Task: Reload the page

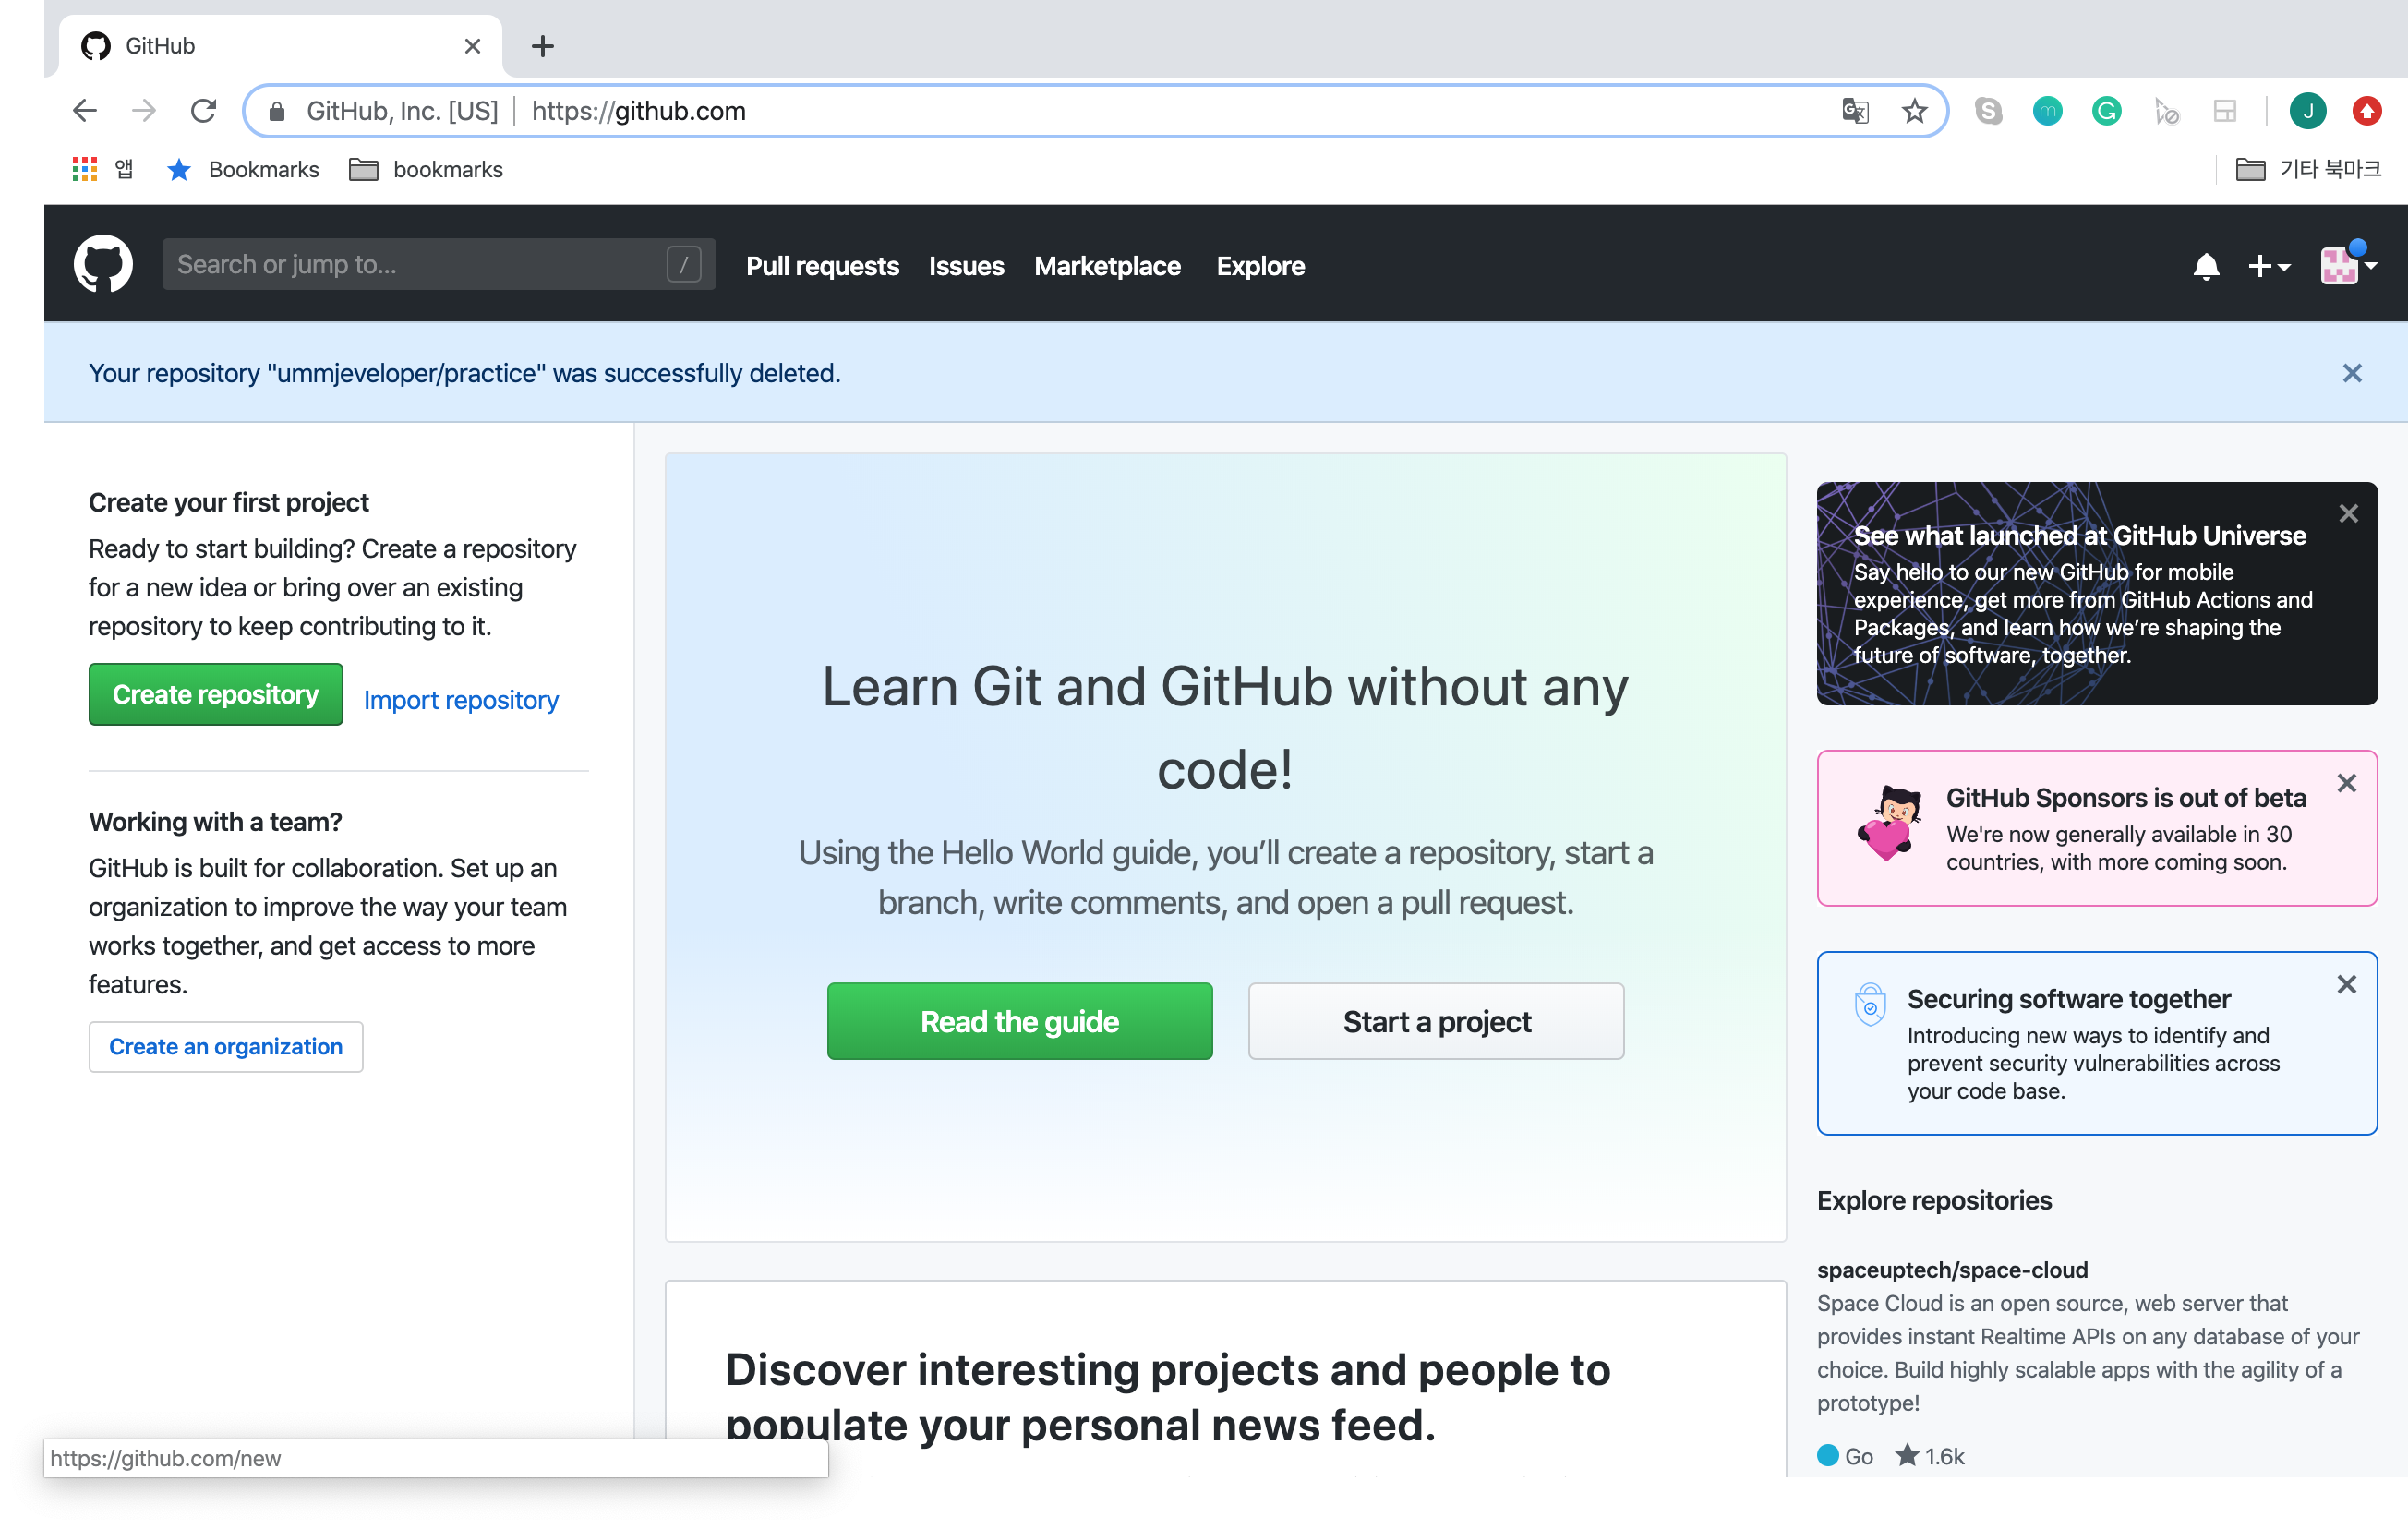Action: [203, 111]
